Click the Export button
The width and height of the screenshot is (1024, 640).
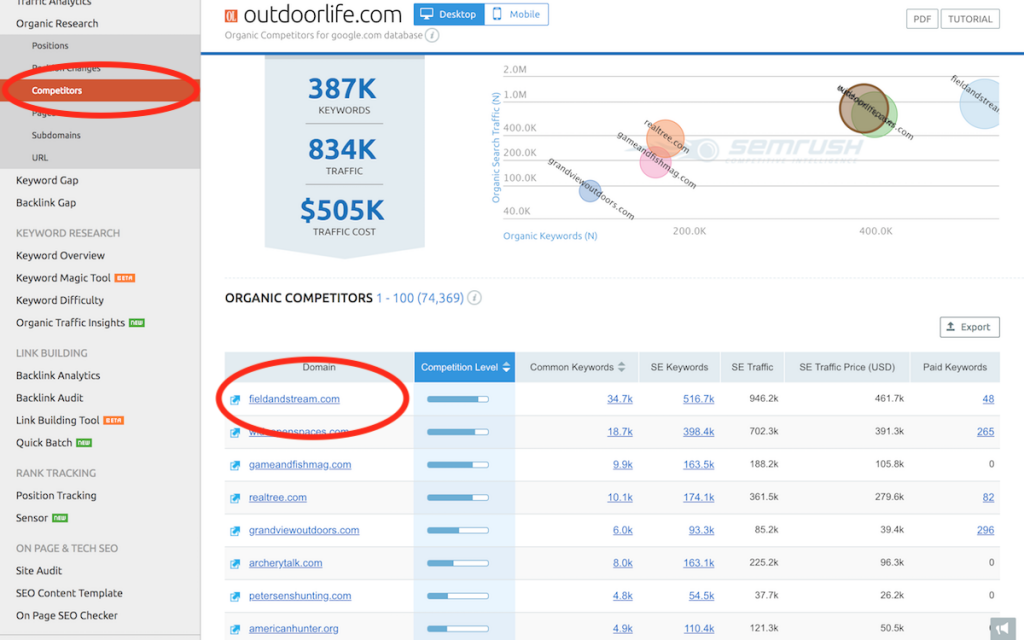click(x=969, y=327)
